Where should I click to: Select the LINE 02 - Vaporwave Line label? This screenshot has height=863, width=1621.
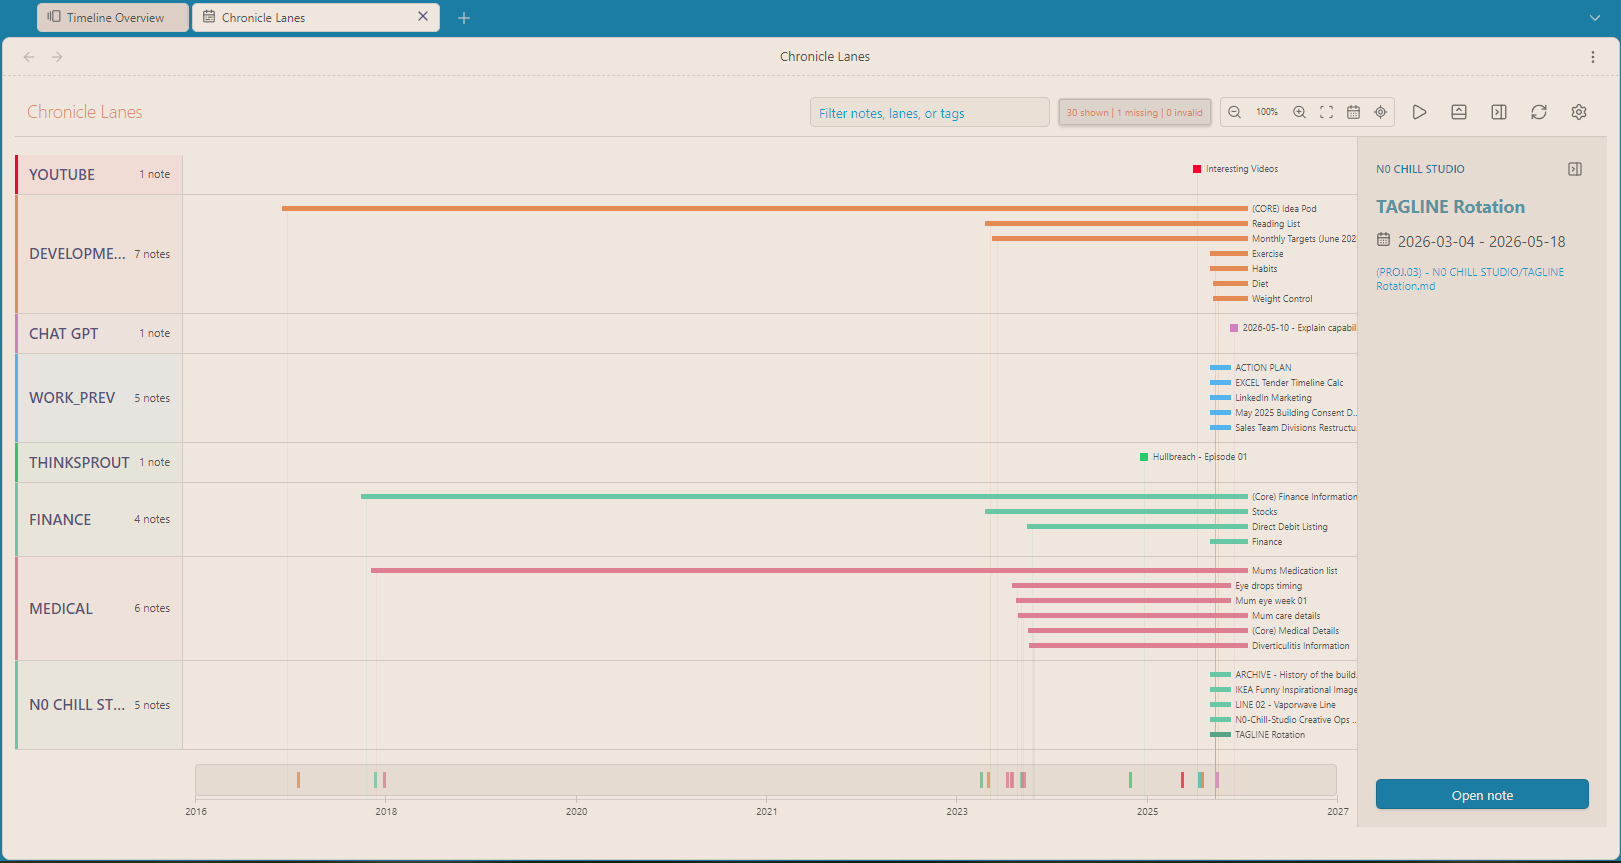pyautogui.click(x=1285, y=705)
